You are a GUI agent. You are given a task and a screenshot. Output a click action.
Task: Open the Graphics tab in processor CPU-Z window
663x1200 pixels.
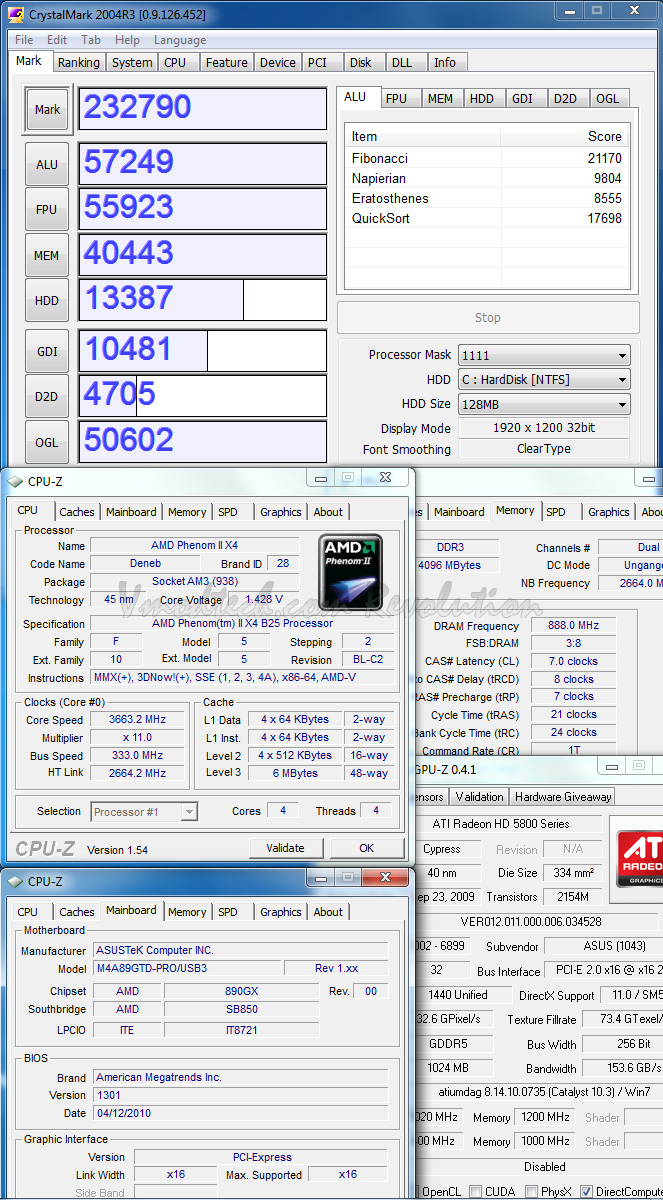pyautogui.click(x=281, y=512)
